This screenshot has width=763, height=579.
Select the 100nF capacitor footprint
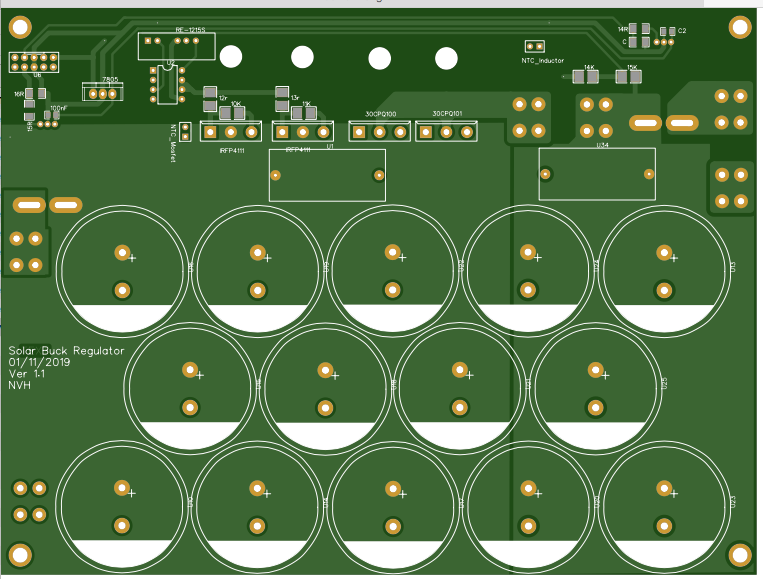[x=51, y=117]
